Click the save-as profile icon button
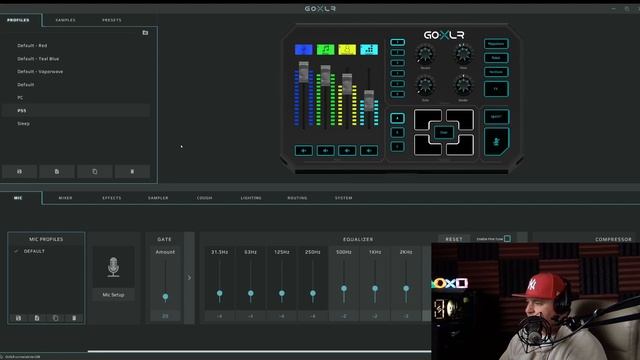Screen dimensions: 640x360 coord(57,171)
